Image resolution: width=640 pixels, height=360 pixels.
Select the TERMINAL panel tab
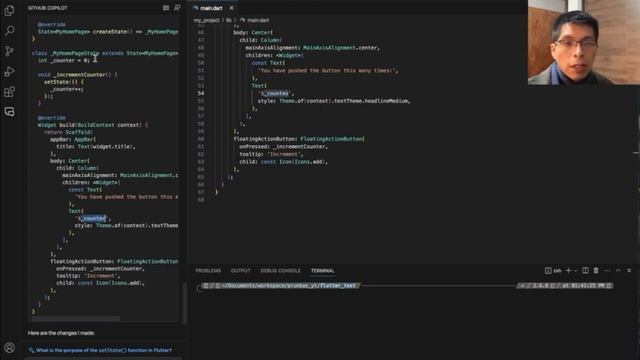322,271
